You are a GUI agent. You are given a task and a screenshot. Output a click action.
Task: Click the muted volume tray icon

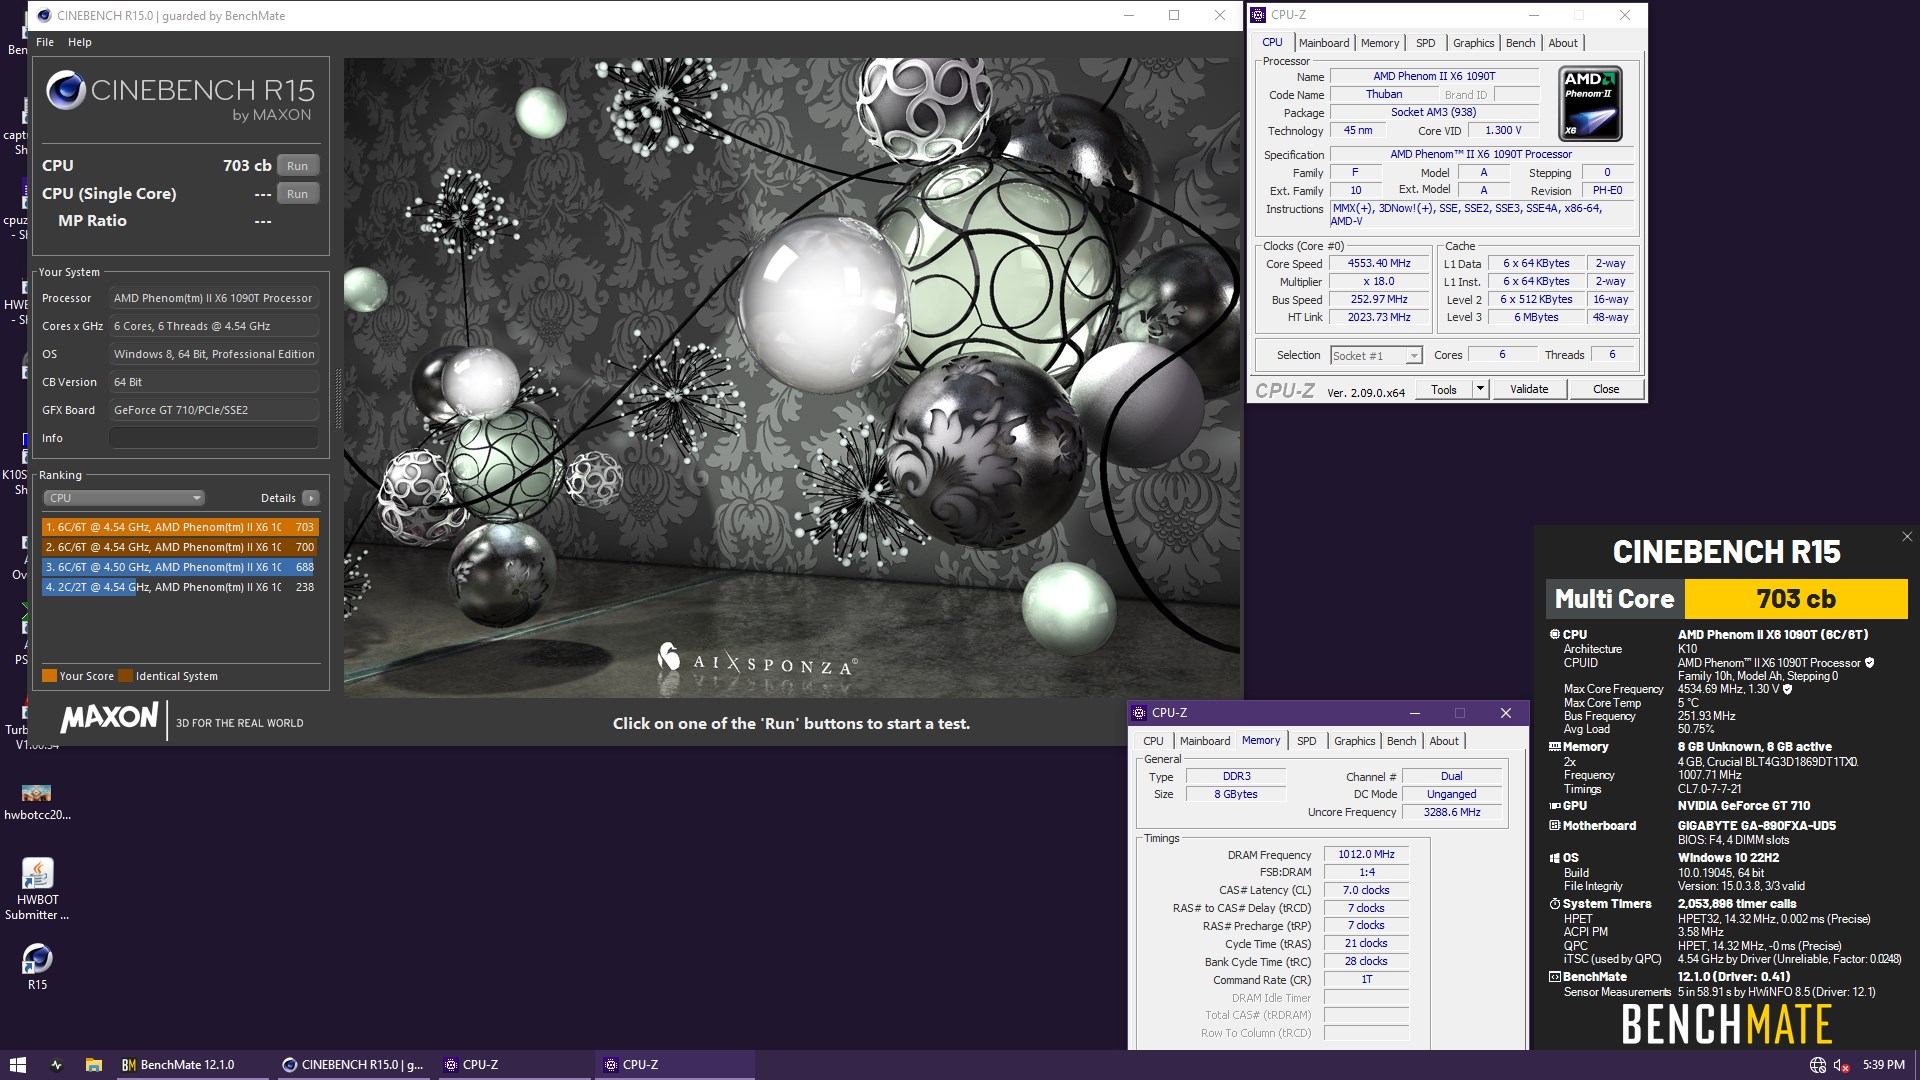pos(1841,1065)
